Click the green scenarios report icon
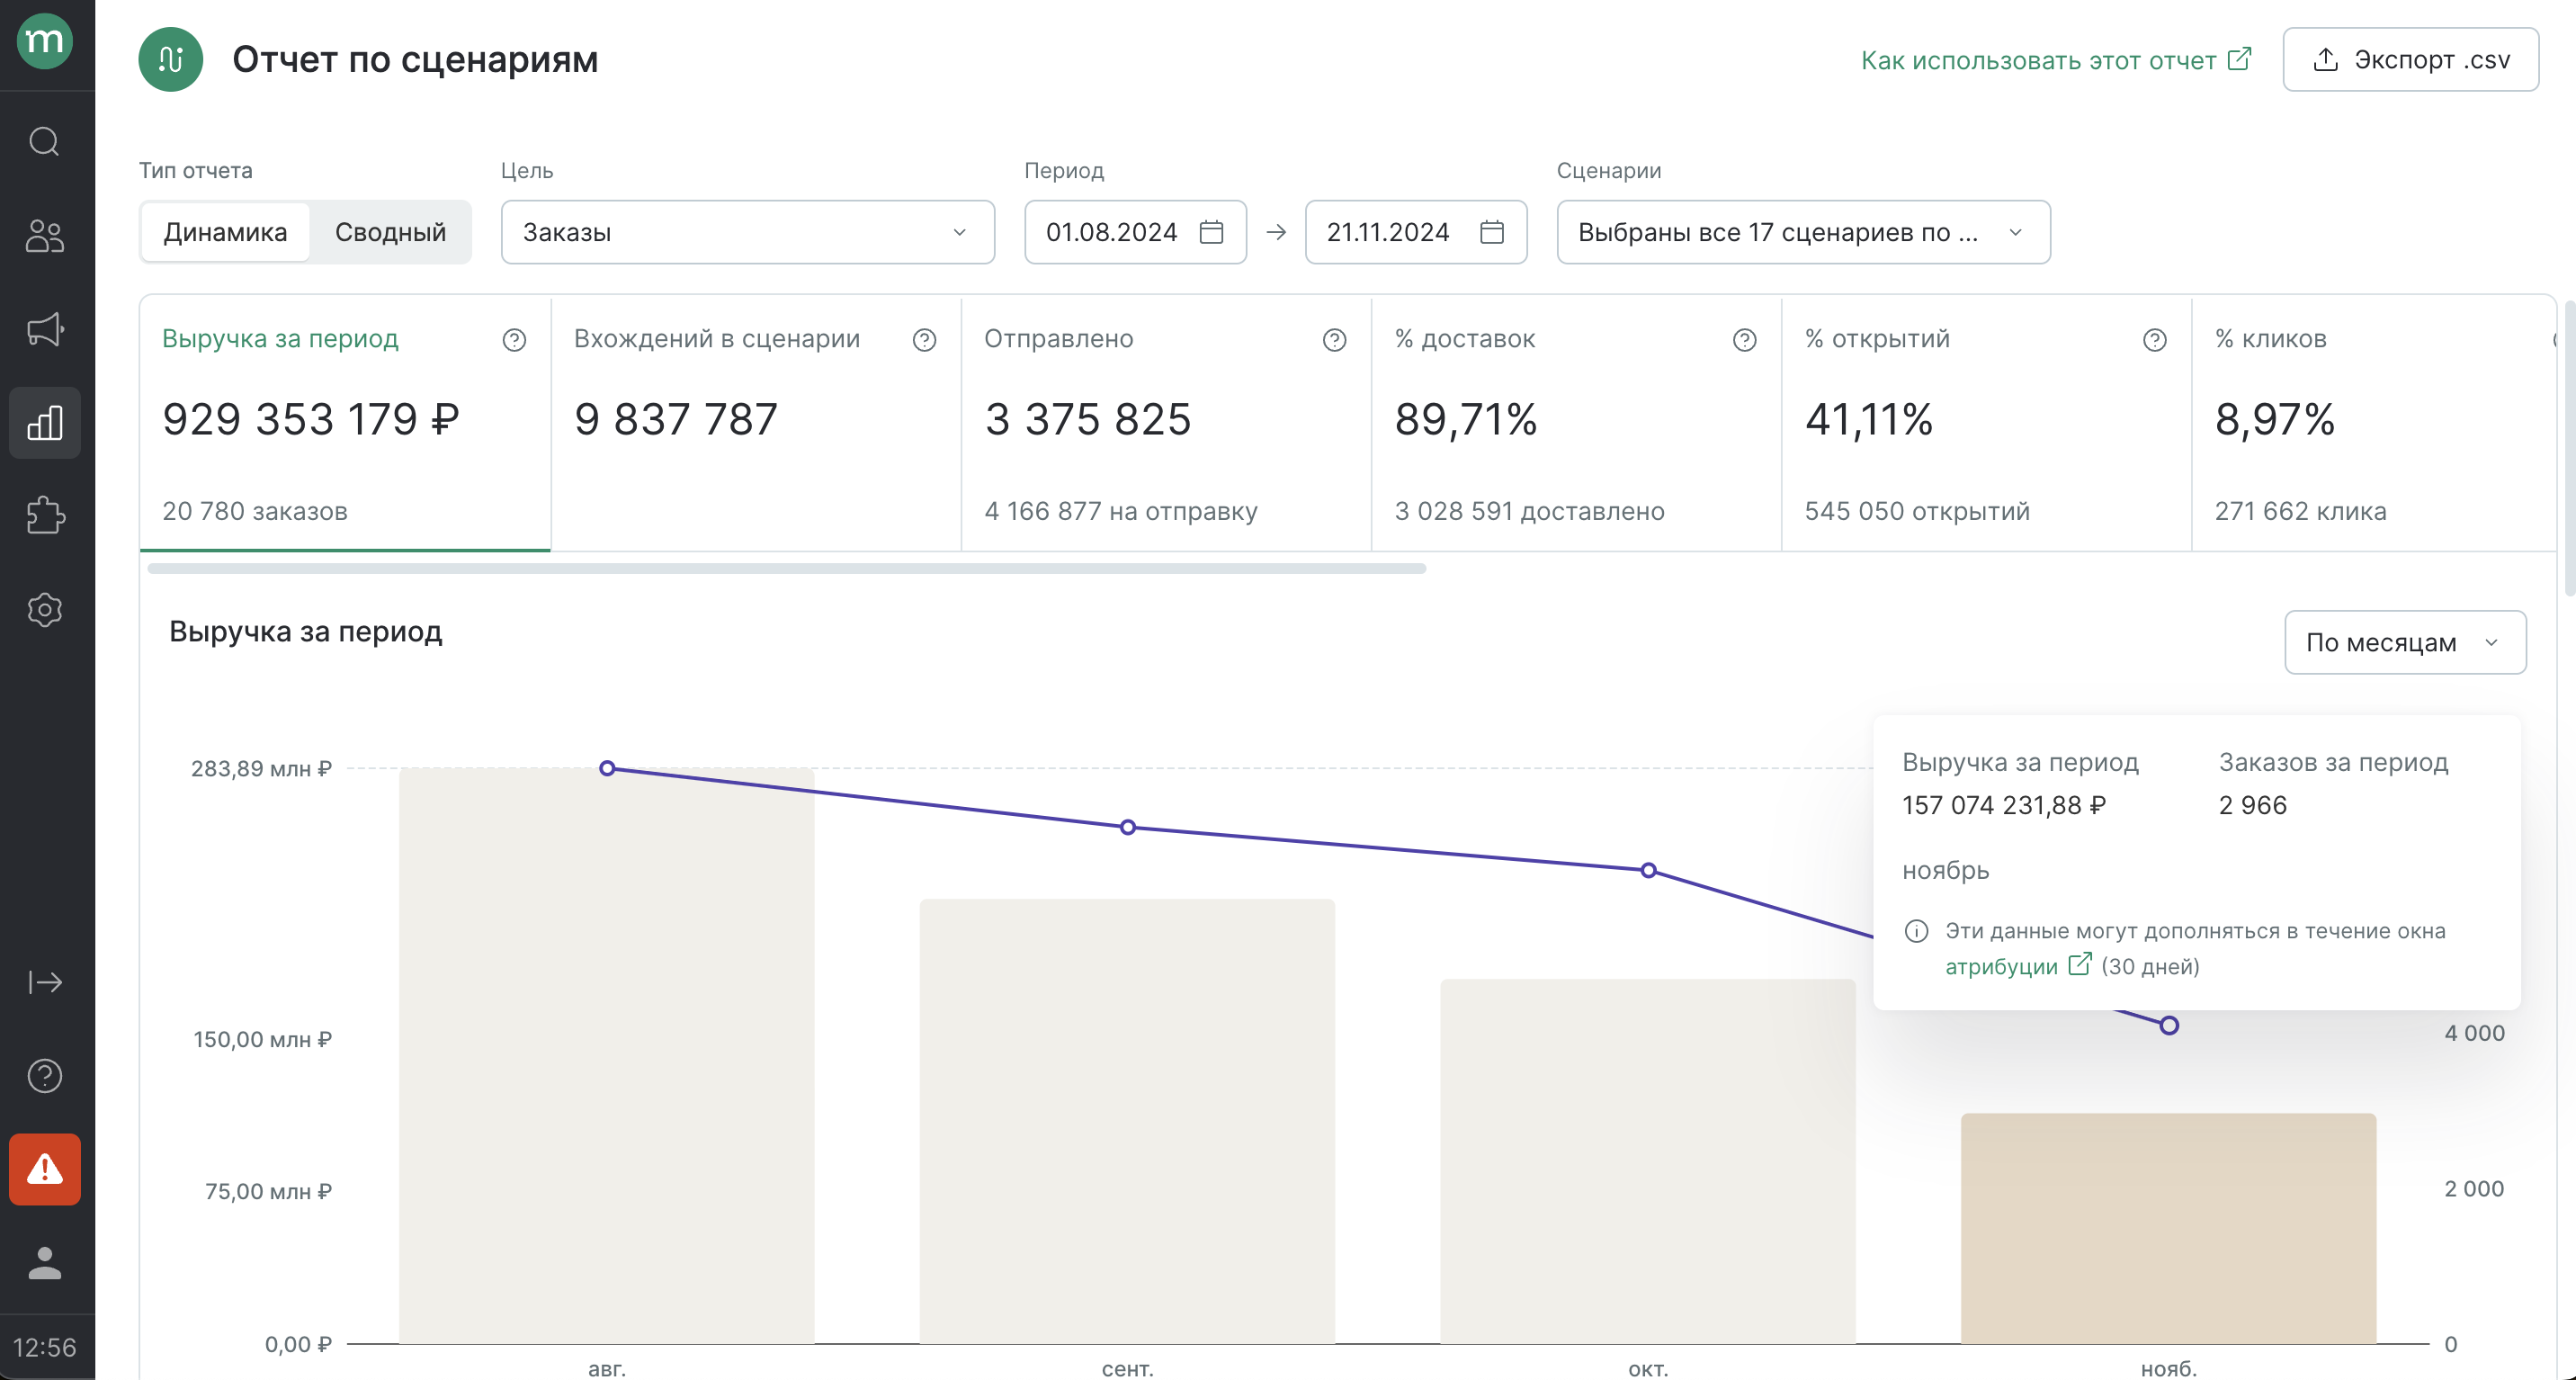Screen dimensions: 2576x1380 tap(171, 60)
